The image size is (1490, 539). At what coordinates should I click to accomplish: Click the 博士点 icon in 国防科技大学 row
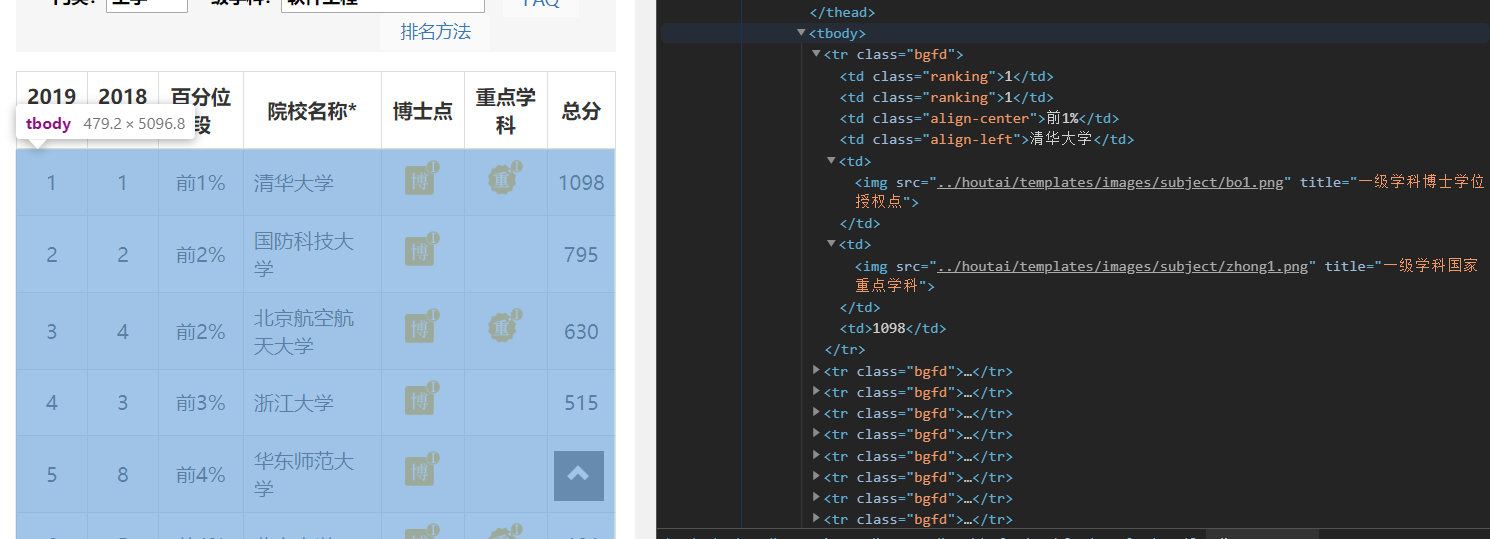(422, 250)
